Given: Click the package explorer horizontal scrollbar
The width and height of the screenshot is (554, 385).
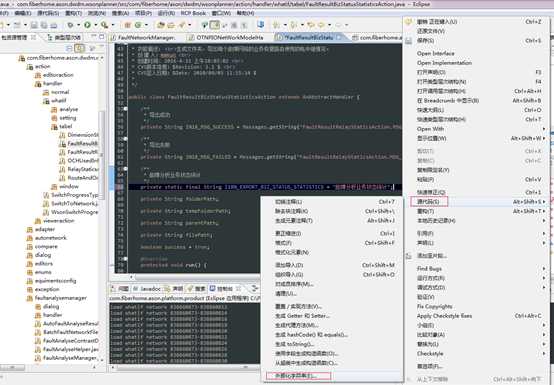Looking at the screenshot, I should (x=13, y=368).
